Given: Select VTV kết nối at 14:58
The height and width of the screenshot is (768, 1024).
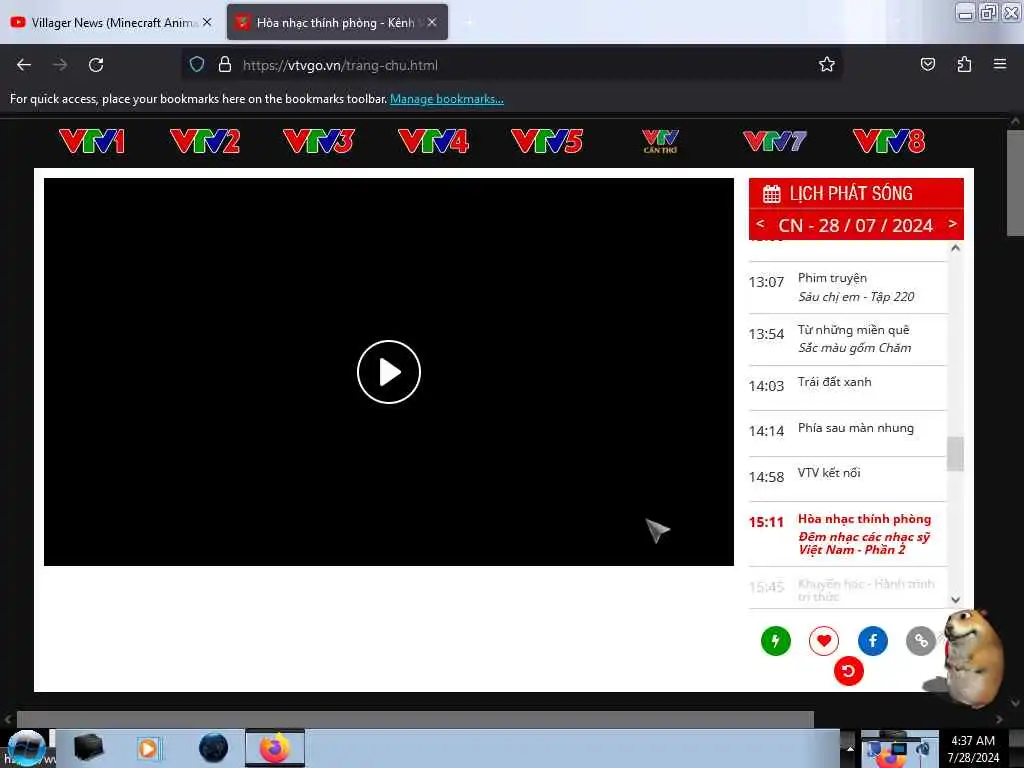Looking at the screenshot, I should (848, 478).
